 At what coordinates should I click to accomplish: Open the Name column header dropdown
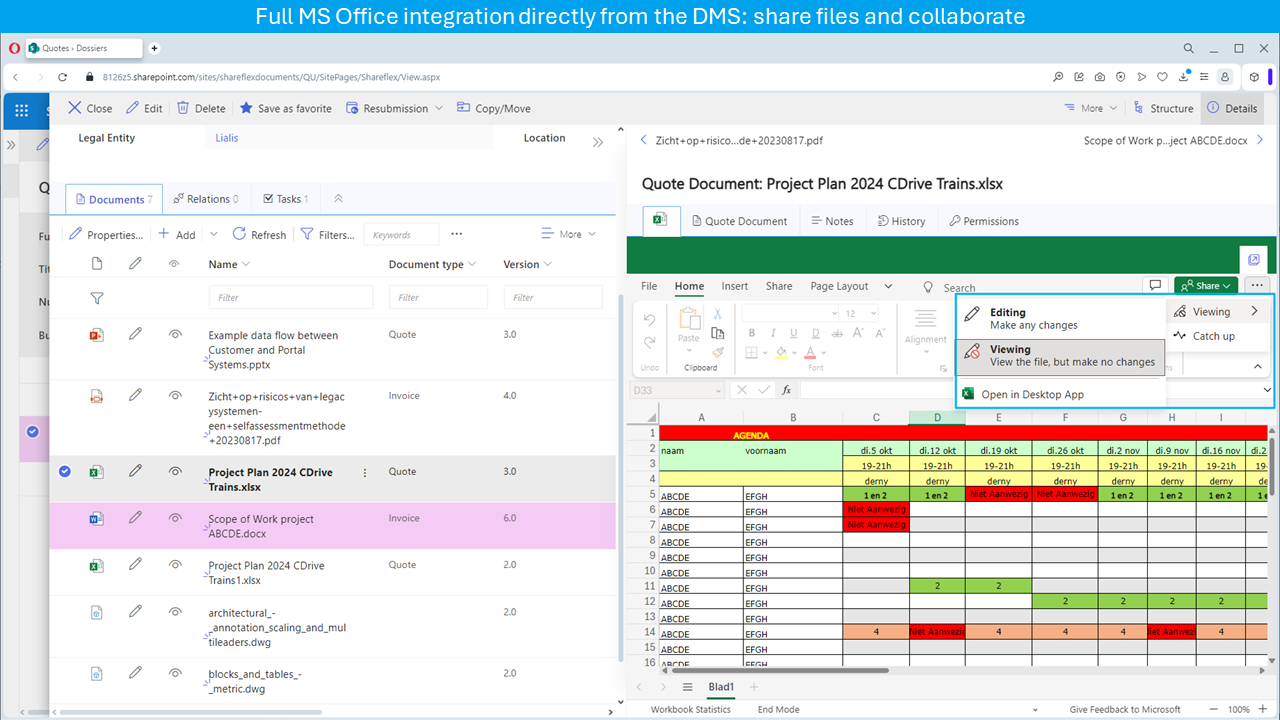point(246,264)
